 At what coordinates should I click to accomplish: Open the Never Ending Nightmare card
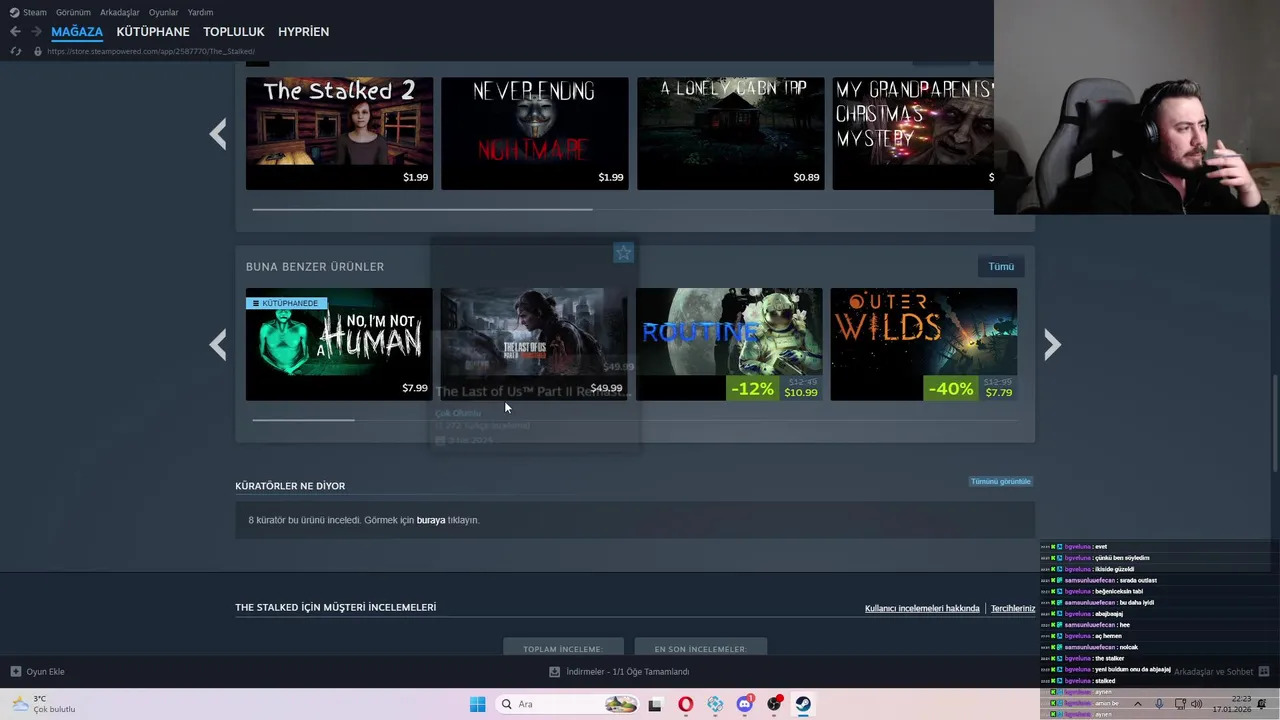535,133
